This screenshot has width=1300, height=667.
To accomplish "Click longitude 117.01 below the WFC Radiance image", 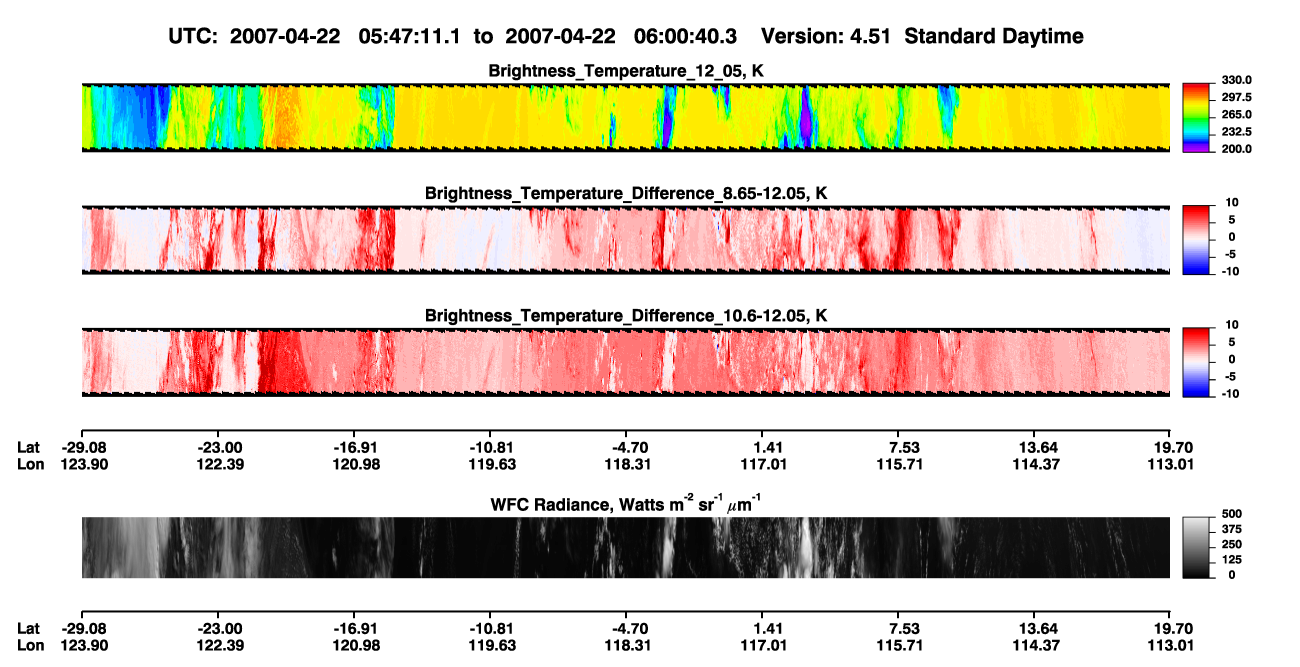I will click(764, 644).
